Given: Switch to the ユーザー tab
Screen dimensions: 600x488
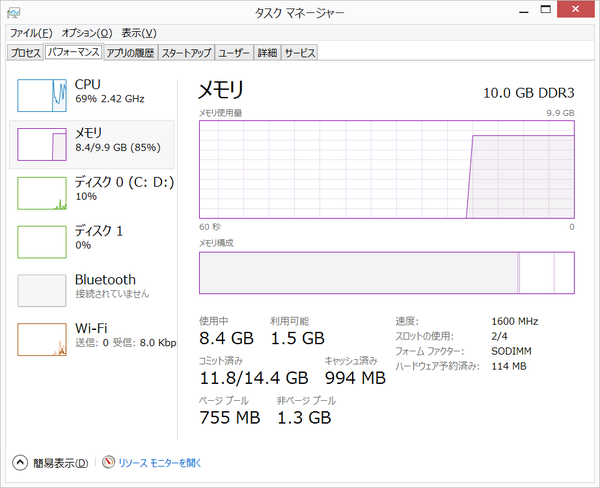Looking at the screenshot, I should point(234,52).
